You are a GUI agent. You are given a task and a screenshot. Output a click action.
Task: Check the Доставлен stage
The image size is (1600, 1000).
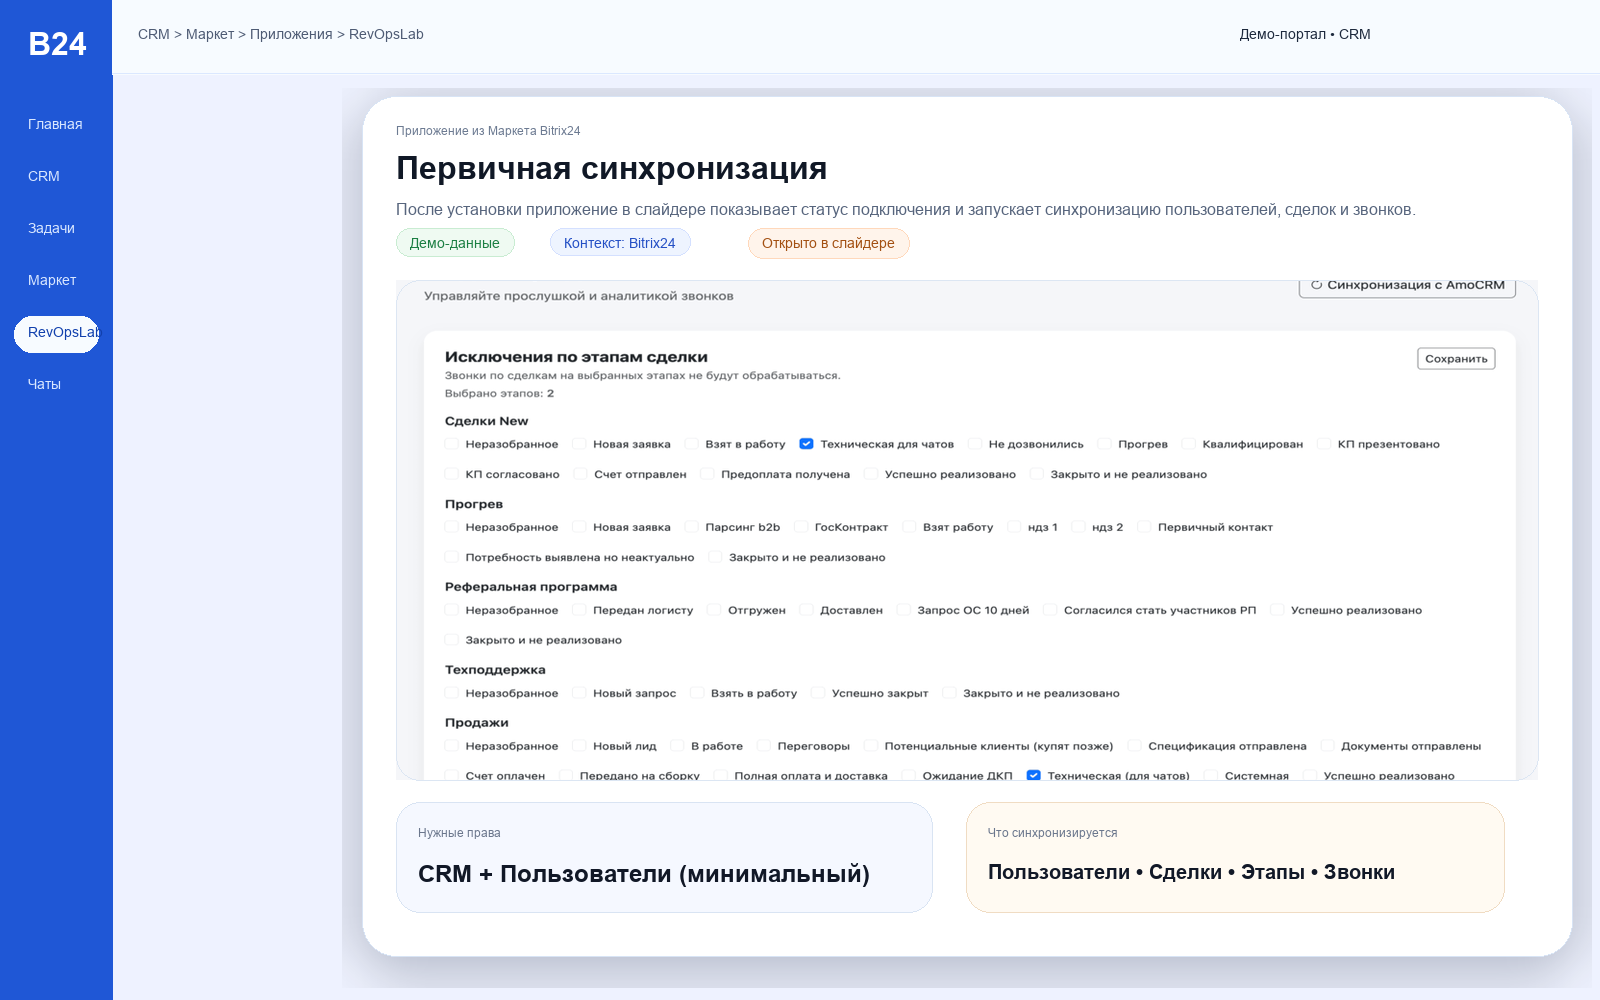coord(806,610)
